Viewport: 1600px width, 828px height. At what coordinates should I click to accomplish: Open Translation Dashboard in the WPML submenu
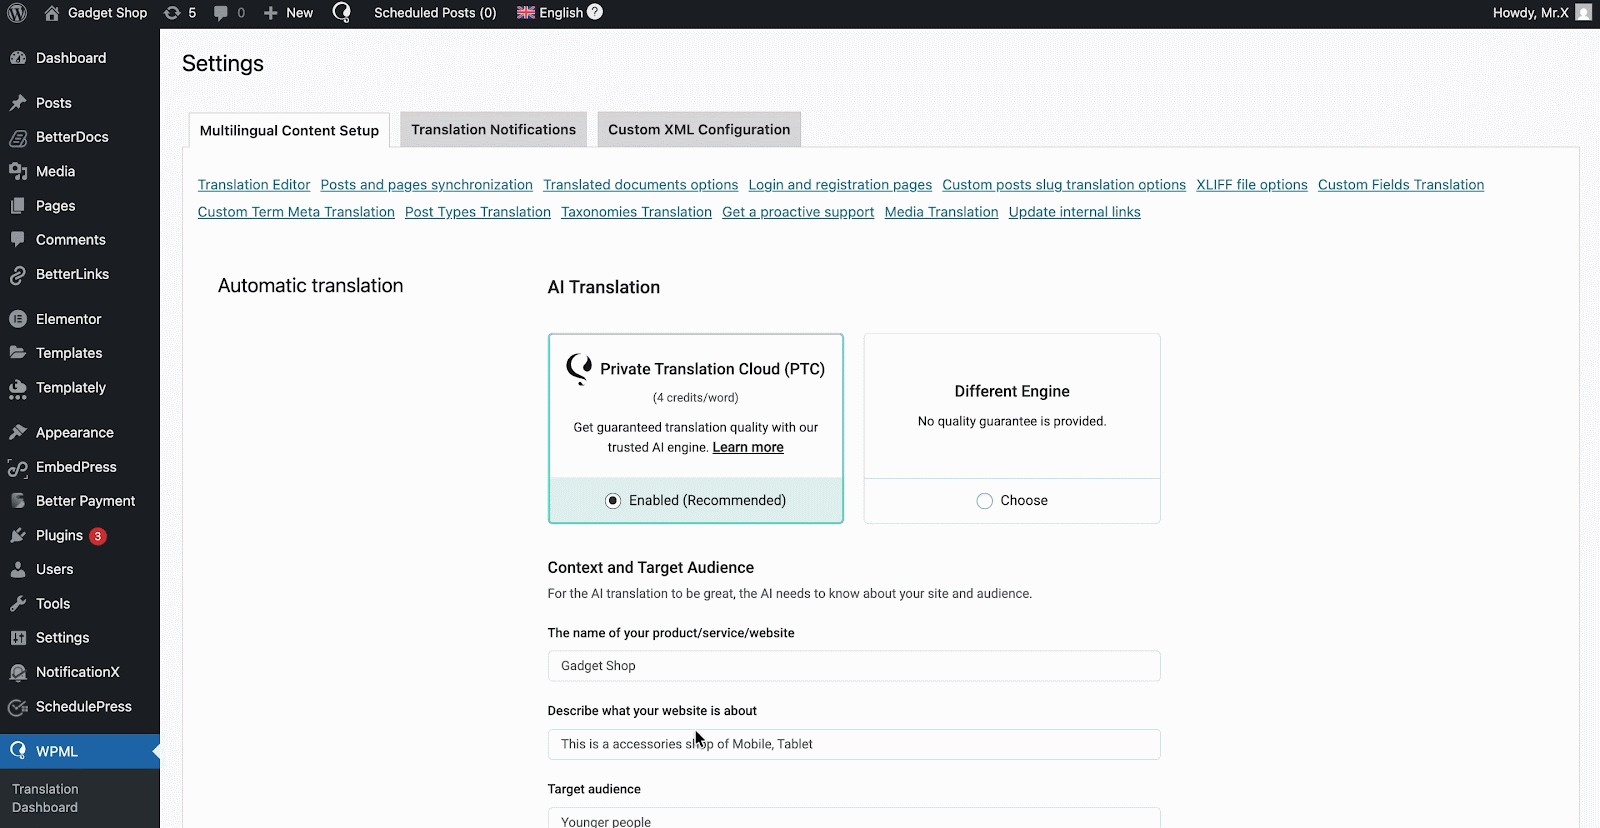coord(45,798)
